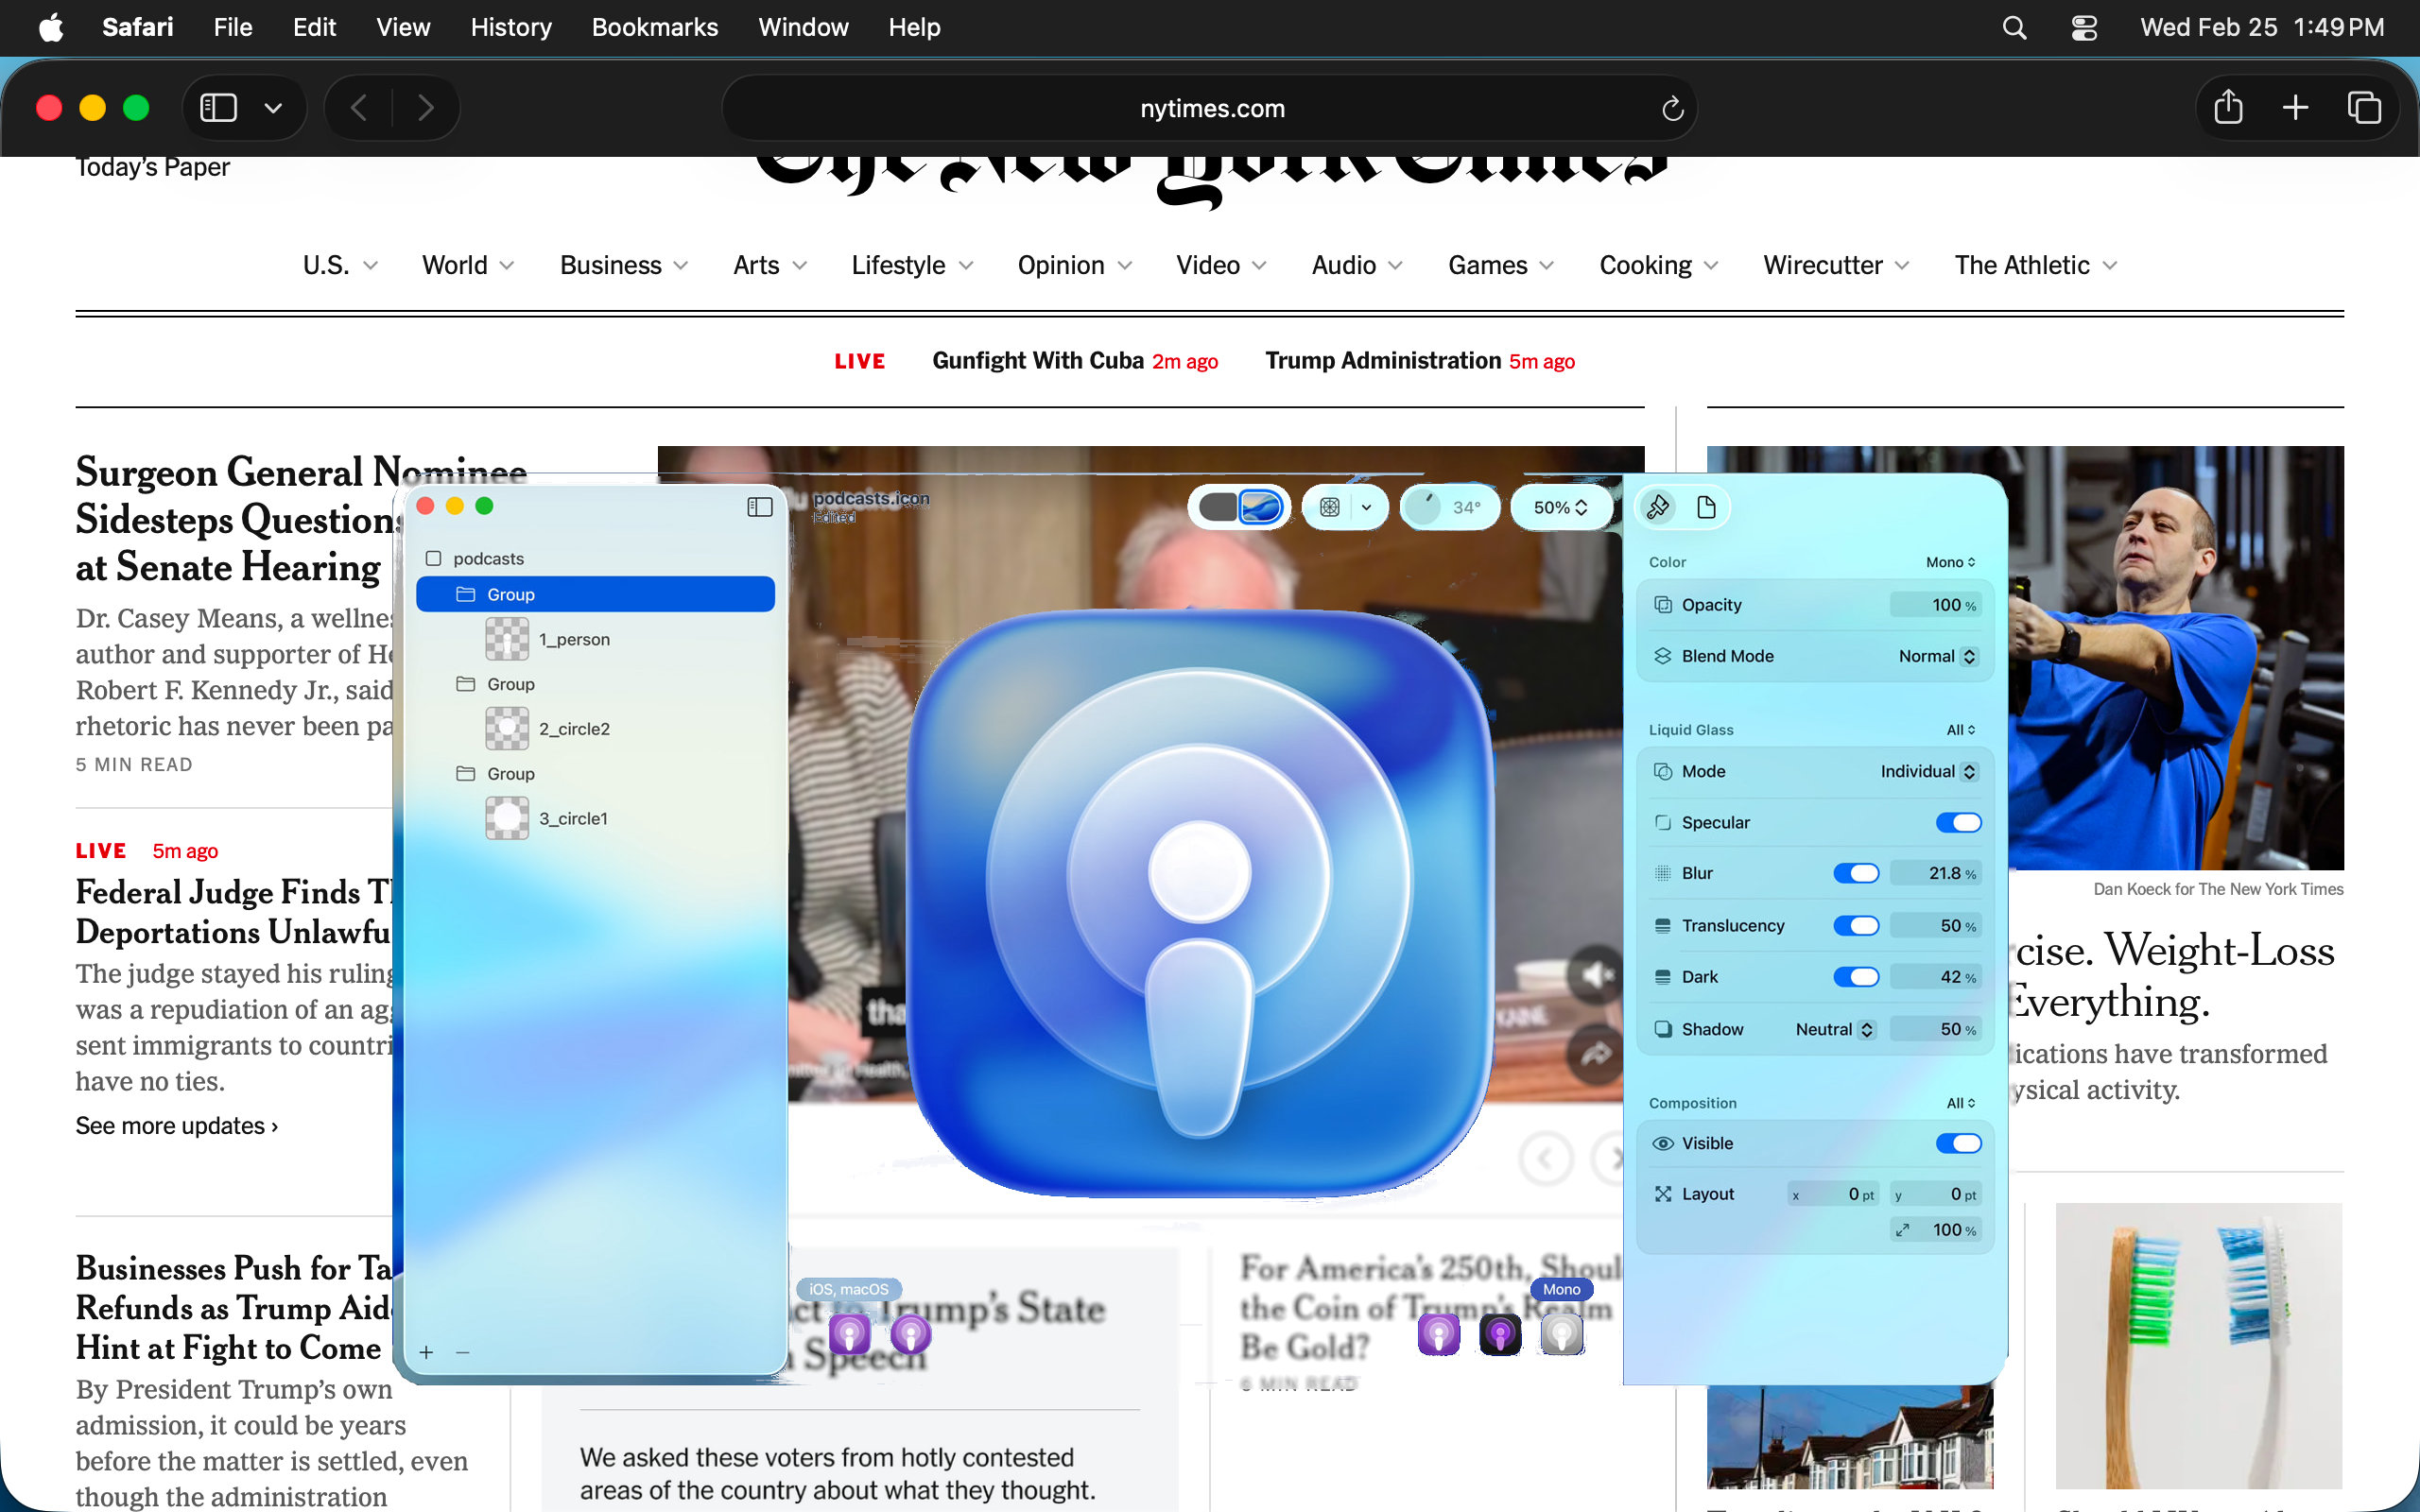
Task: Click the Trump Administration live link
Action: pyautogui.click(x=1383, y=360)
